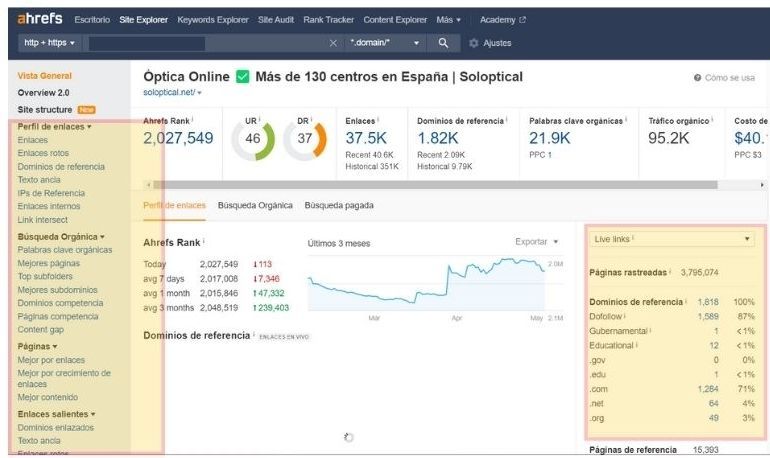This screenshot has height=458, width=770.
Task: Switch to the Perfil de enlaces tab
Action: (174, 205)
